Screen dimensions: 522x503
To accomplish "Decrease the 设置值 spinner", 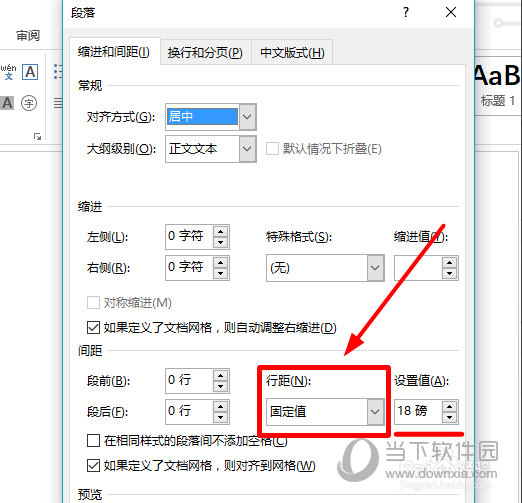I will click(450, 417).
